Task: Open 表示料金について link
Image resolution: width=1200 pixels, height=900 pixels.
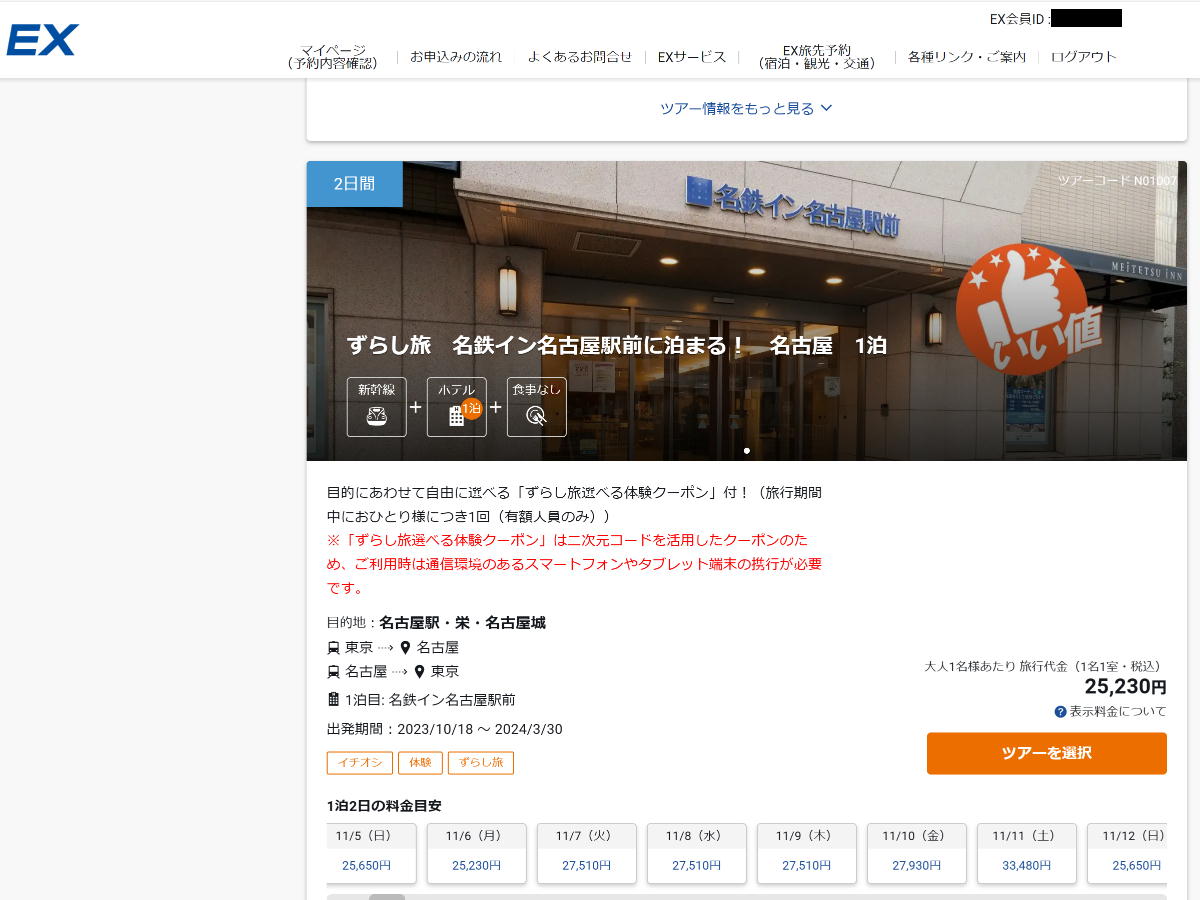Action: coord(1118,712)
